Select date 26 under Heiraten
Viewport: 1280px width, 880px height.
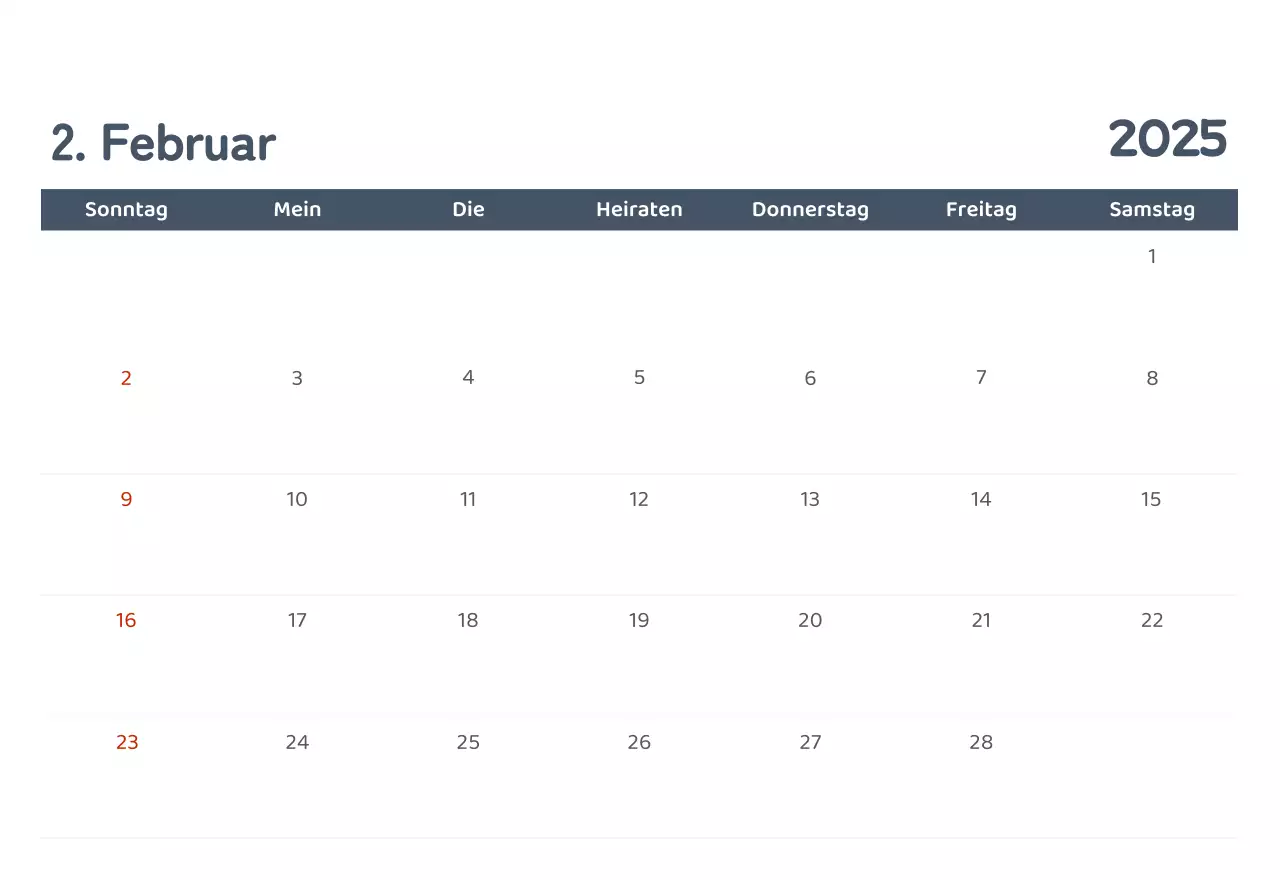tap(639, 743)
